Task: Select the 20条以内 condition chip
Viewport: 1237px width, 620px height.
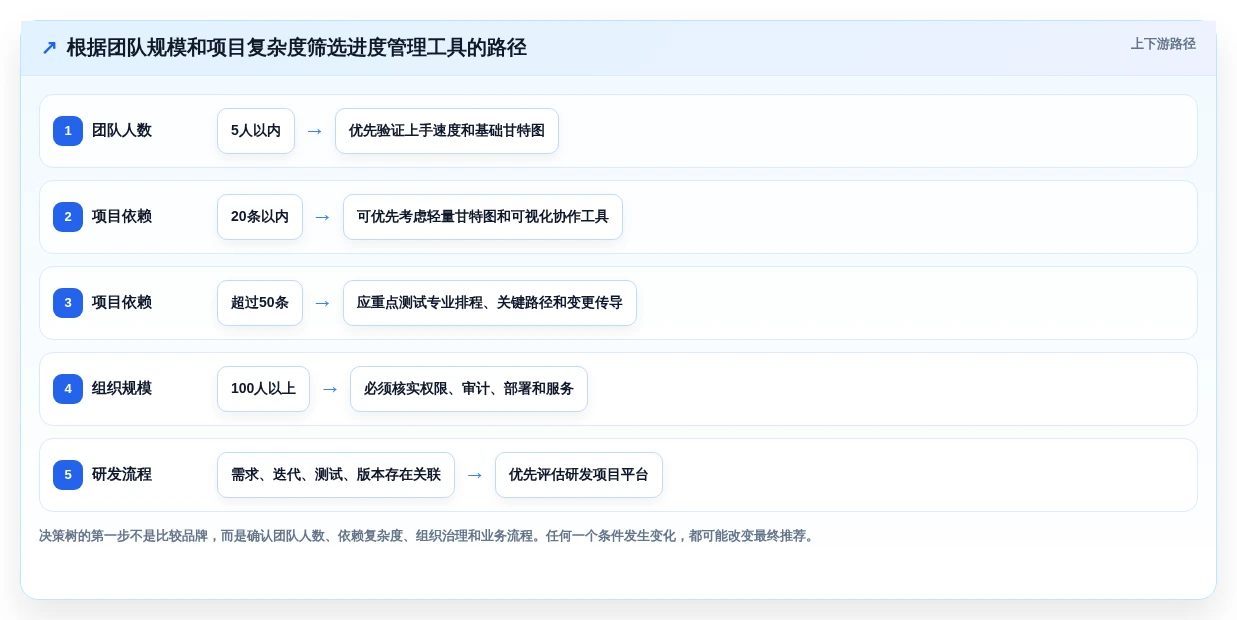Action: (x=260, y=217)
